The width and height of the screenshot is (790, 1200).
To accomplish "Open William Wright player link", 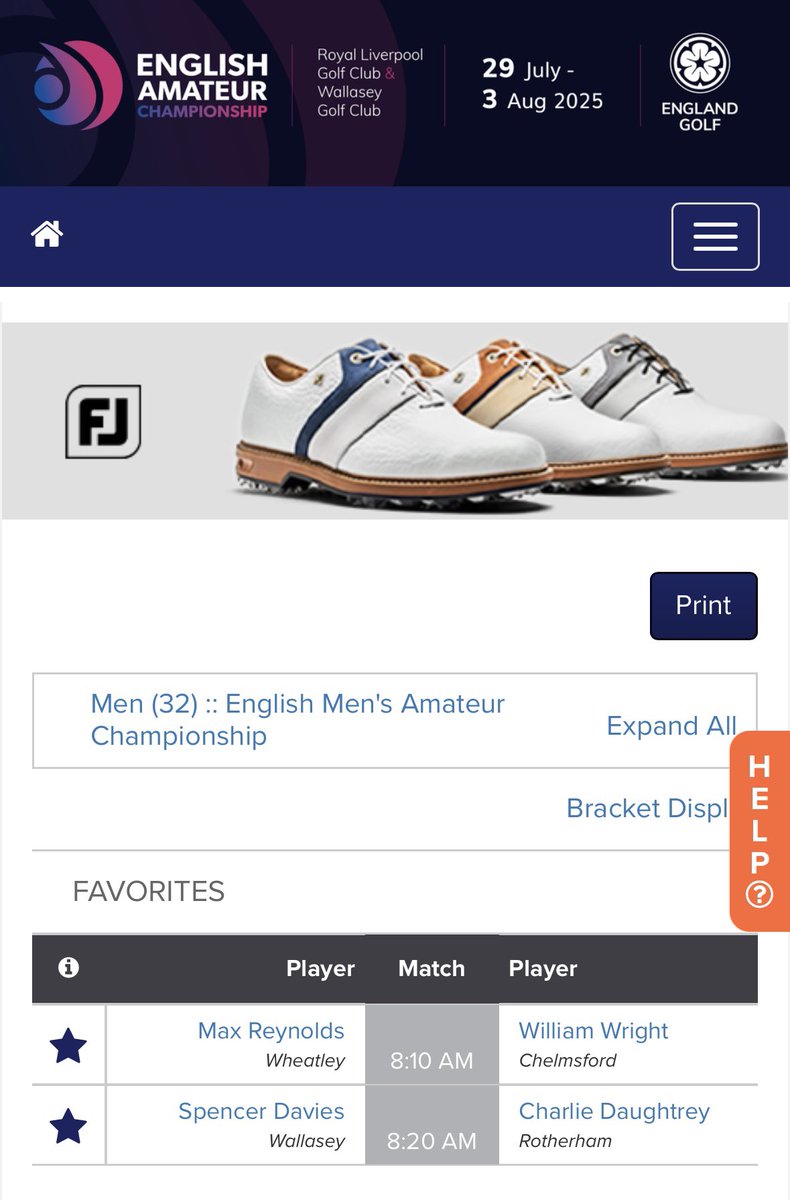I will click(x=594, y=1031).
